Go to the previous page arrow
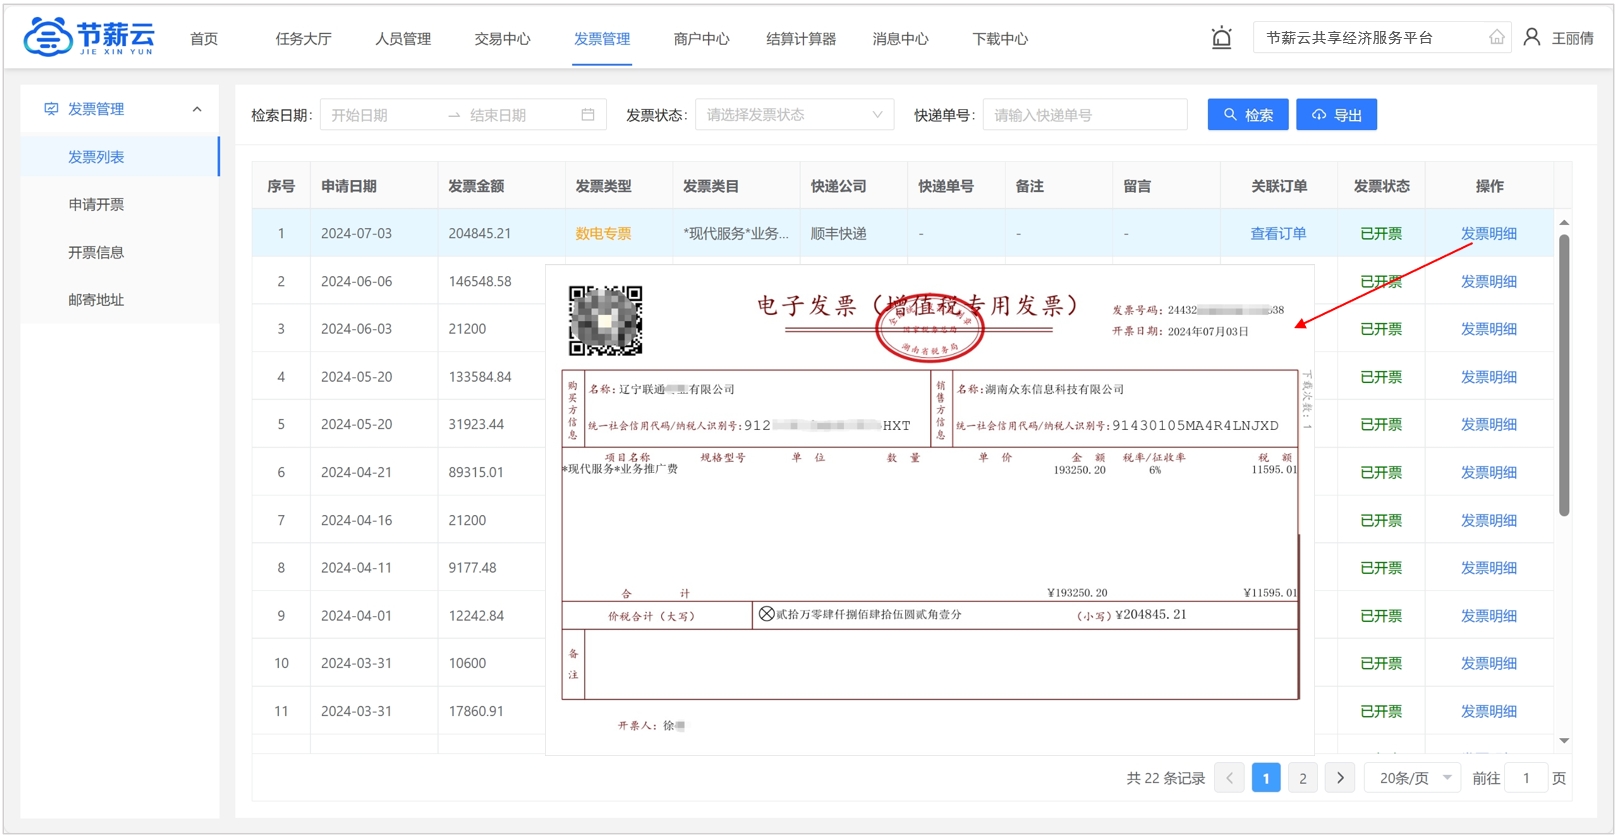The height and width of the screenshot is (839, 1618). [x=1229, y=778]
